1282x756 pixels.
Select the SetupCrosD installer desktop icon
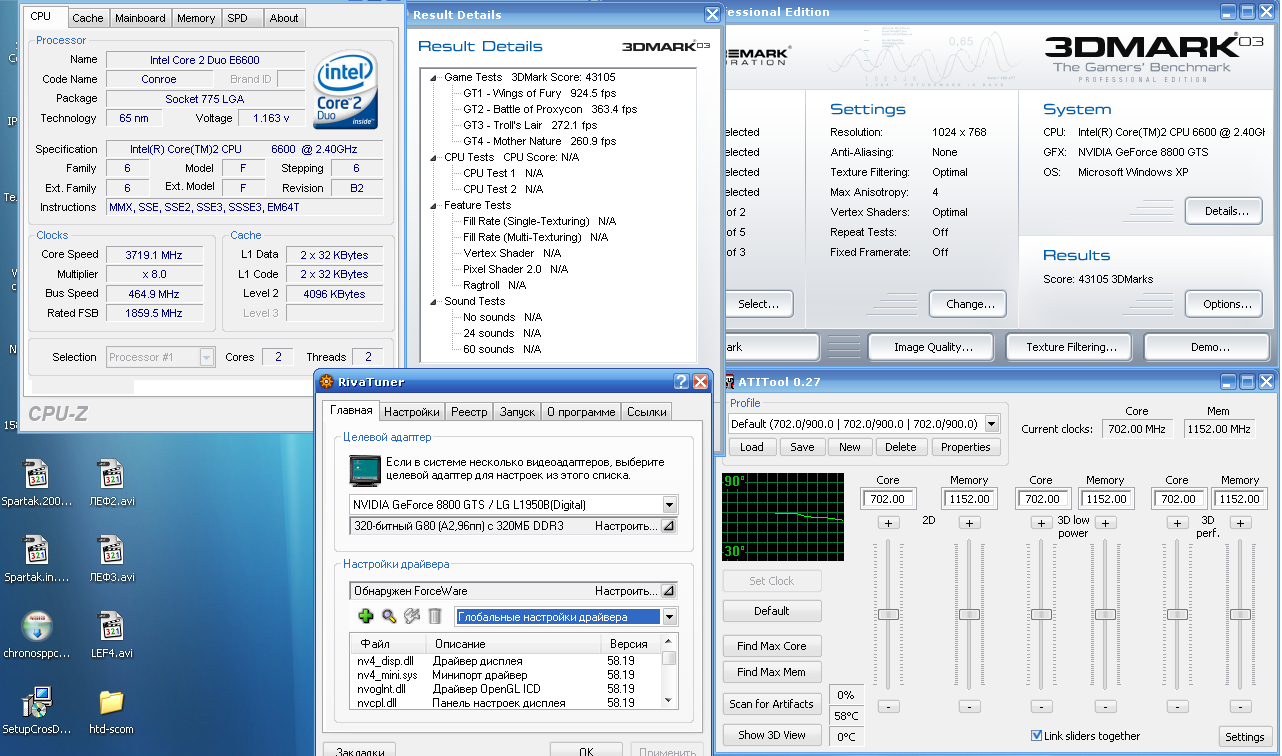(37, 703)
